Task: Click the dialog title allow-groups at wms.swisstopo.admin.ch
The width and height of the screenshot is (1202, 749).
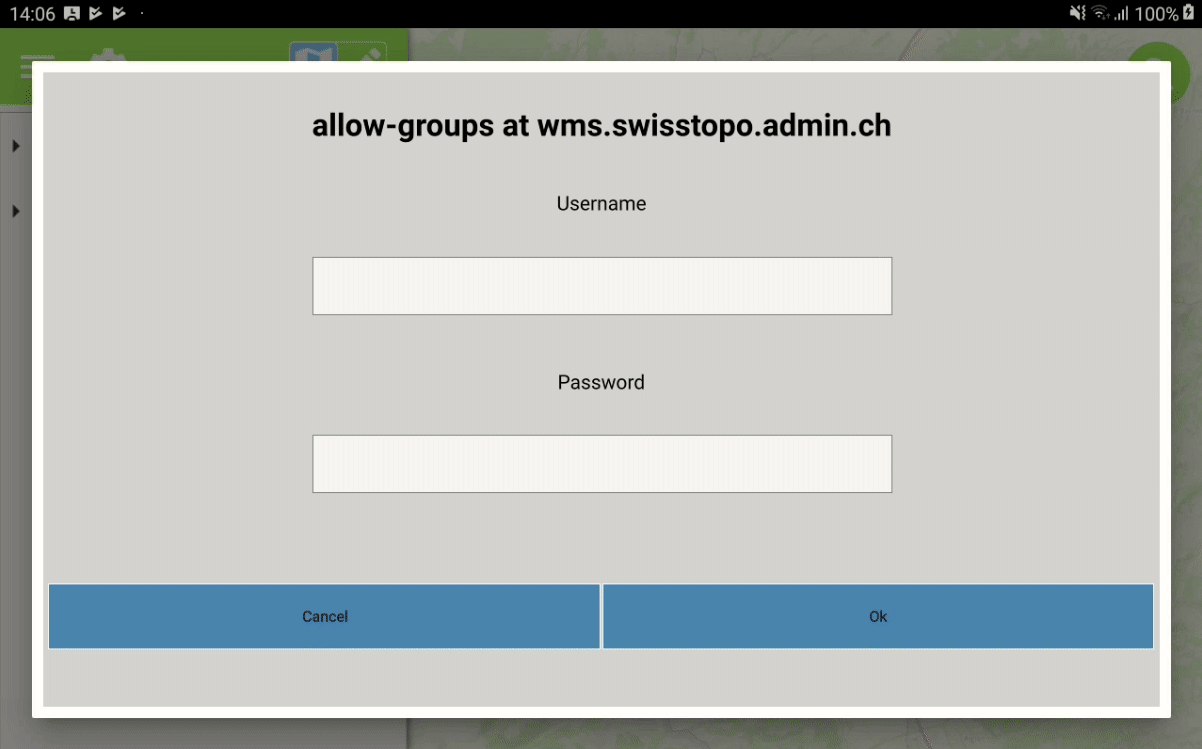Action: [x=601, y=126]
